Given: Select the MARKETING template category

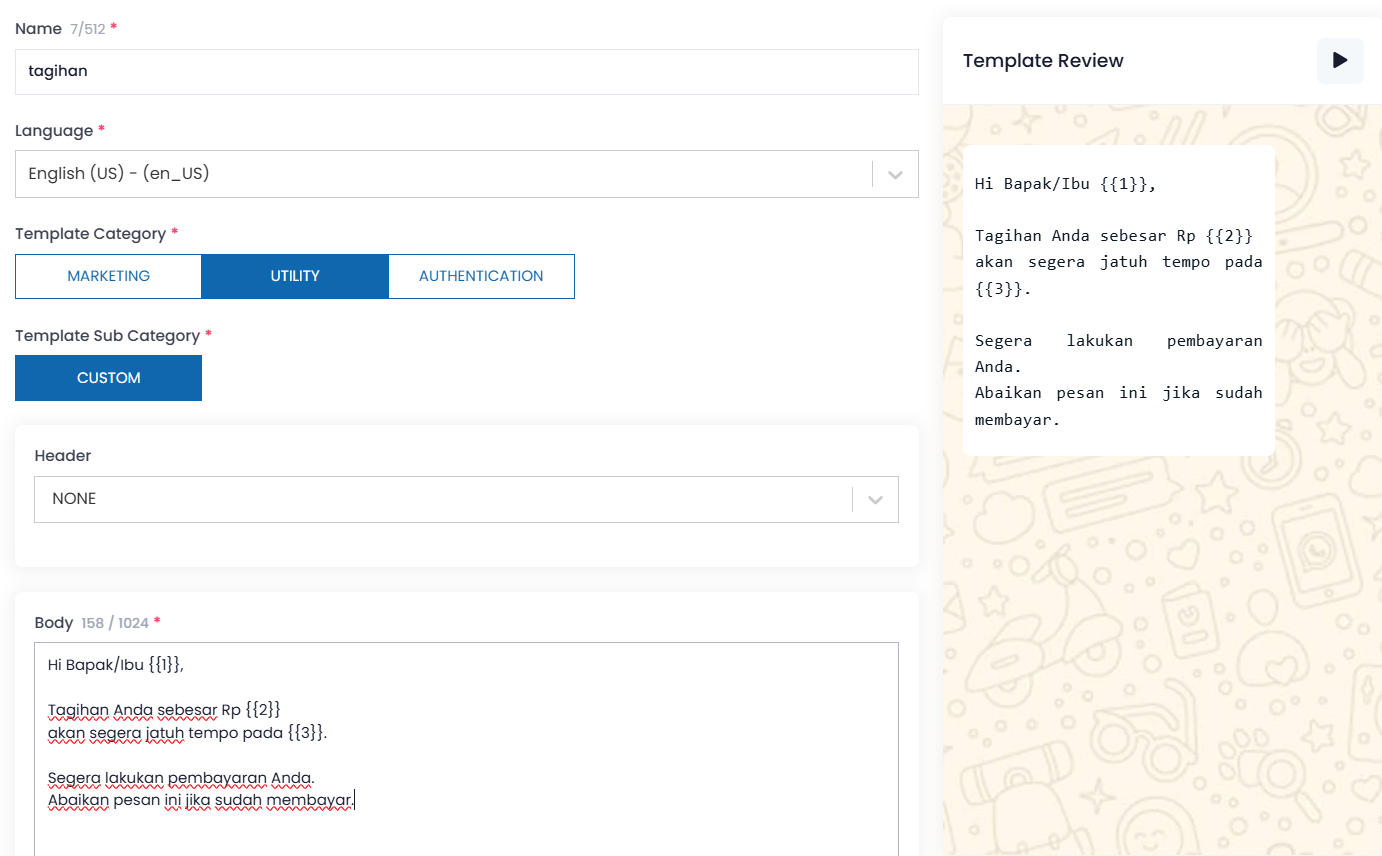Looking at the screenshot, I should tap(108, 276).
